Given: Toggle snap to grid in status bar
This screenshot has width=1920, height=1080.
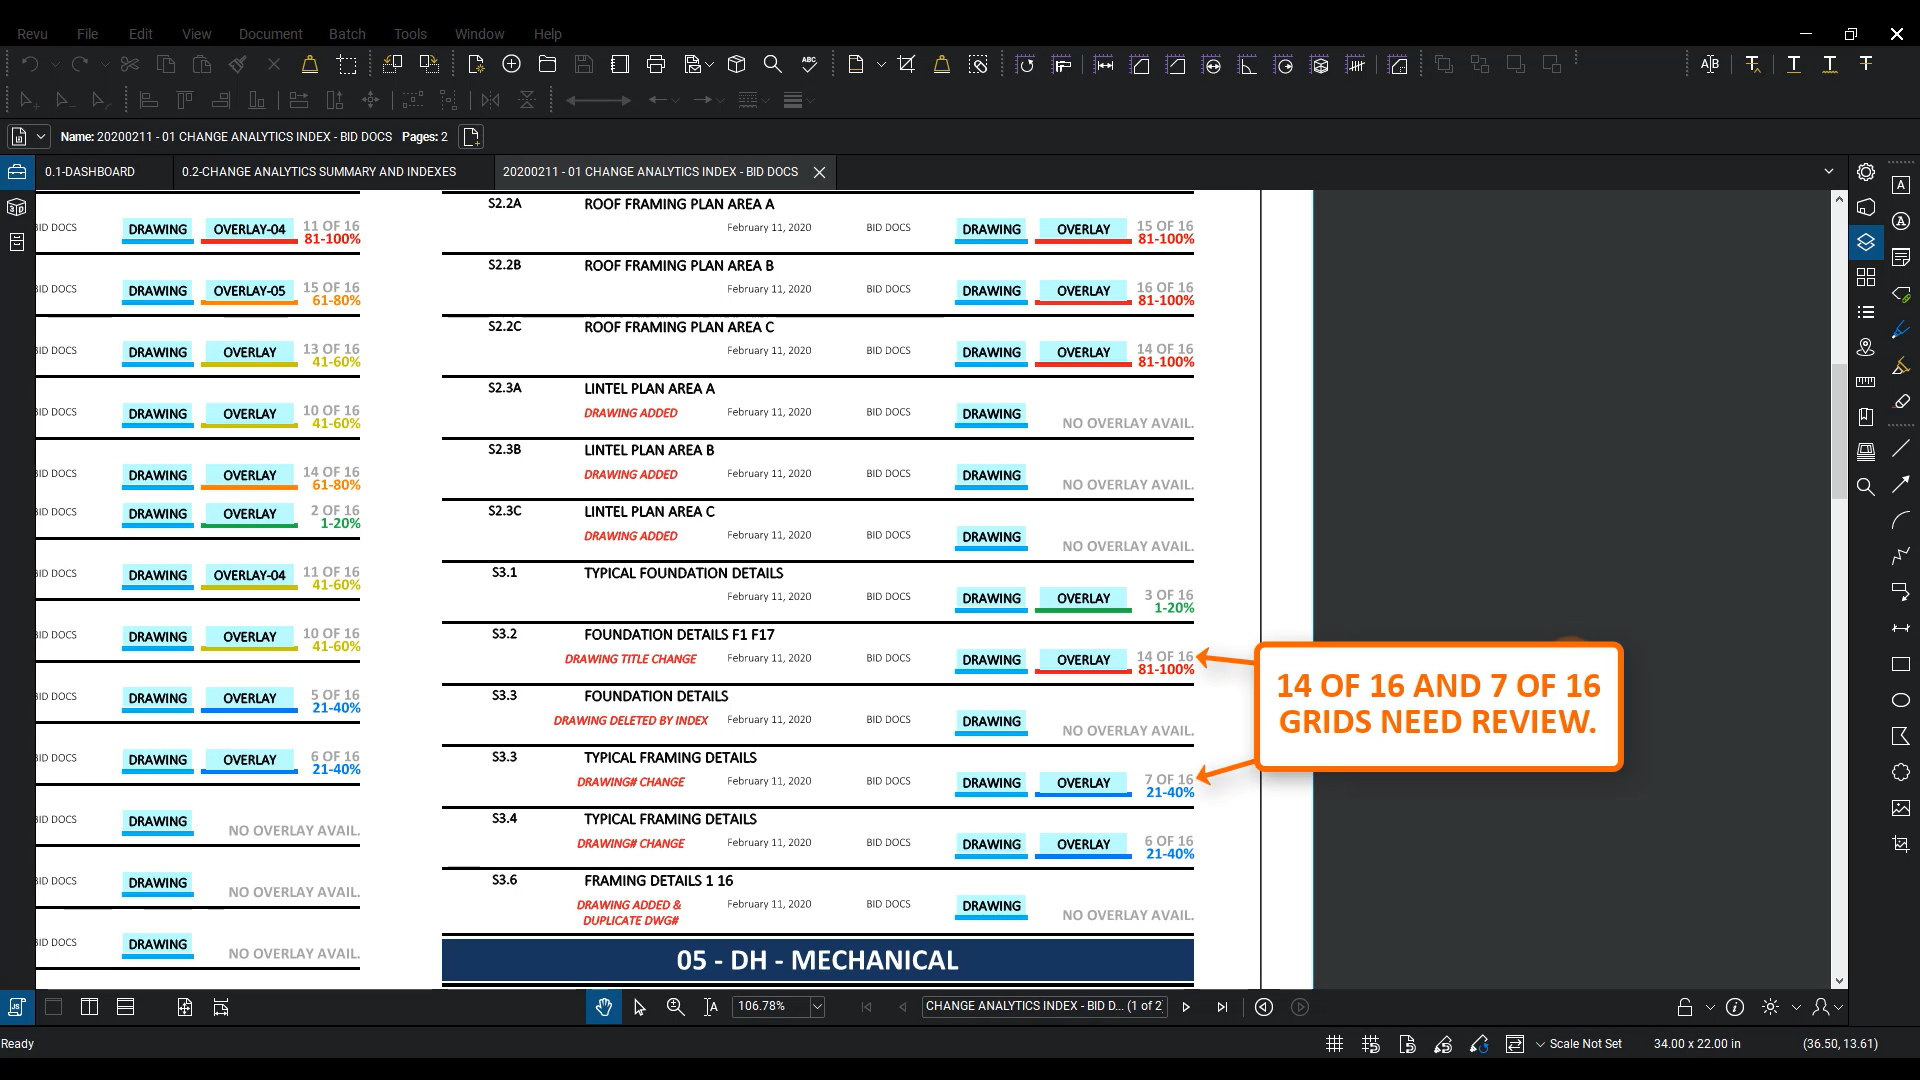Looking at the screenshot, I should (x=1371, y=1044).
